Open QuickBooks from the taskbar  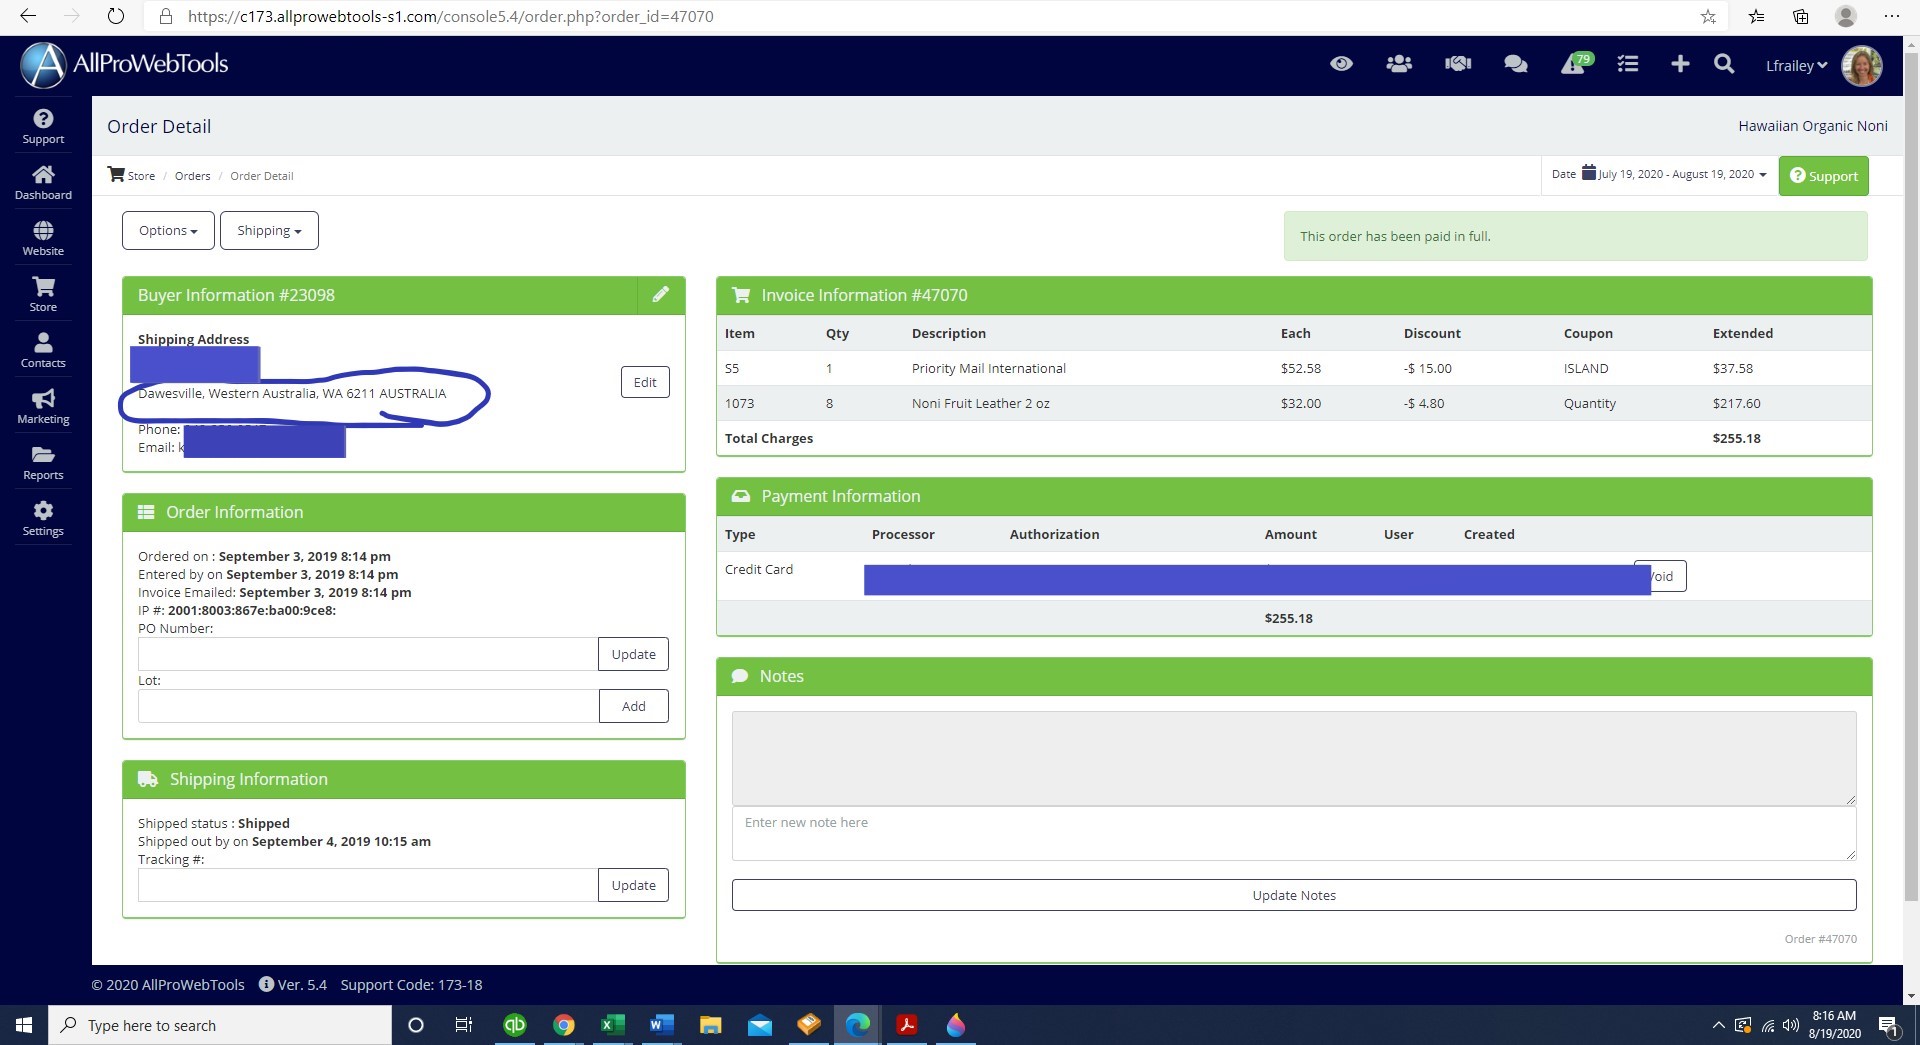[515, 1025]
